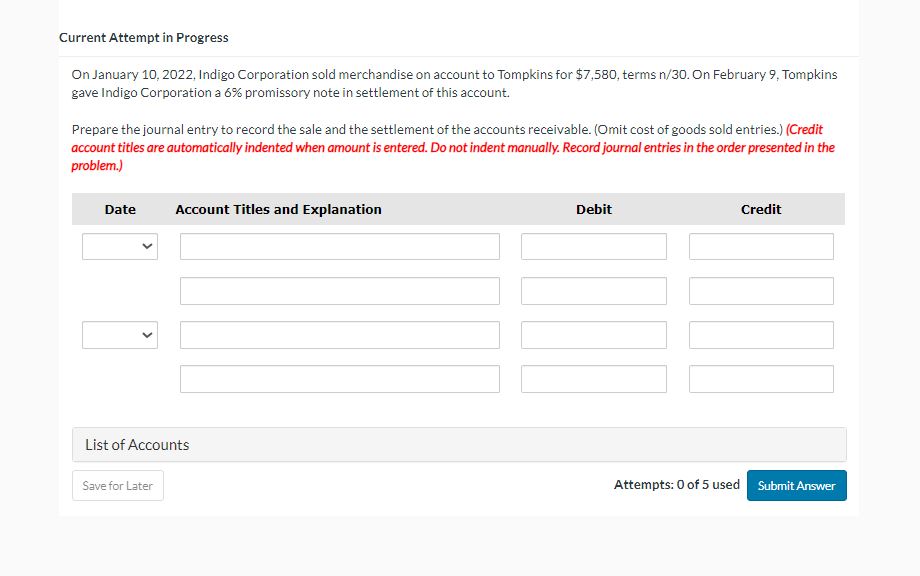Click the Attempts: 0 of 5 used text

tap(676, 484)
